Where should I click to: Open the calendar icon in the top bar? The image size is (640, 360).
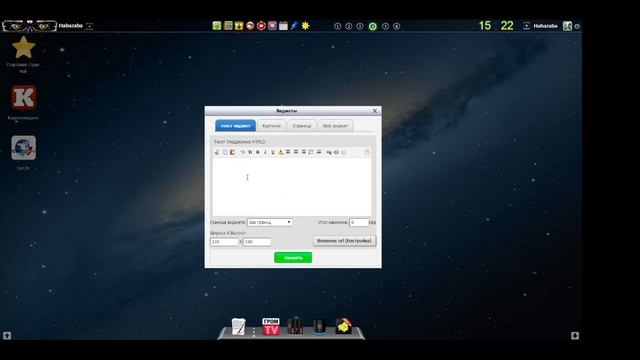[283, 26]
